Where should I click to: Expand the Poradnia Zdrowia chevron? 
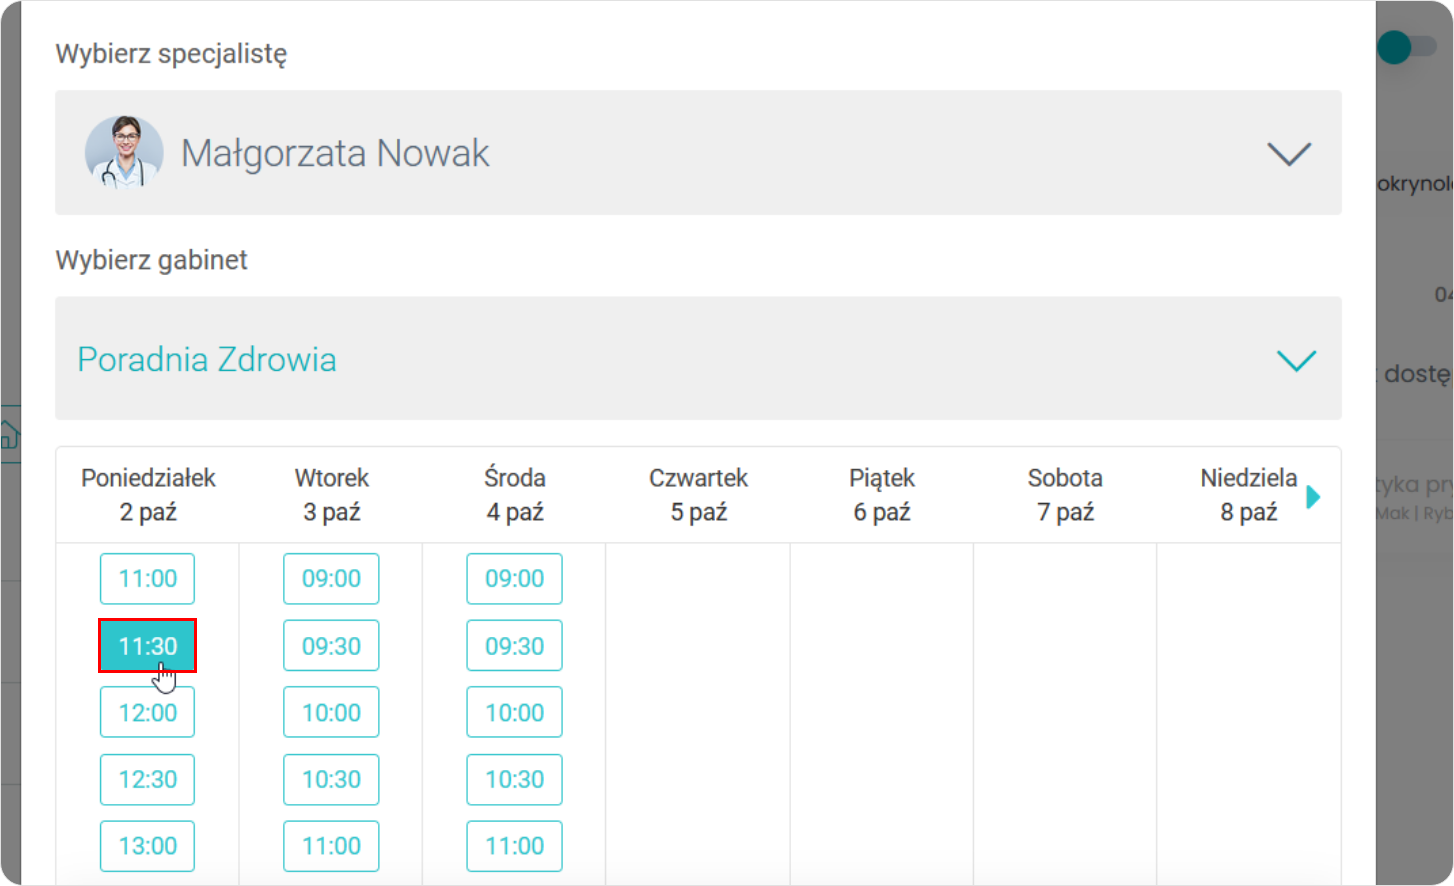(x=1296, y=361)
